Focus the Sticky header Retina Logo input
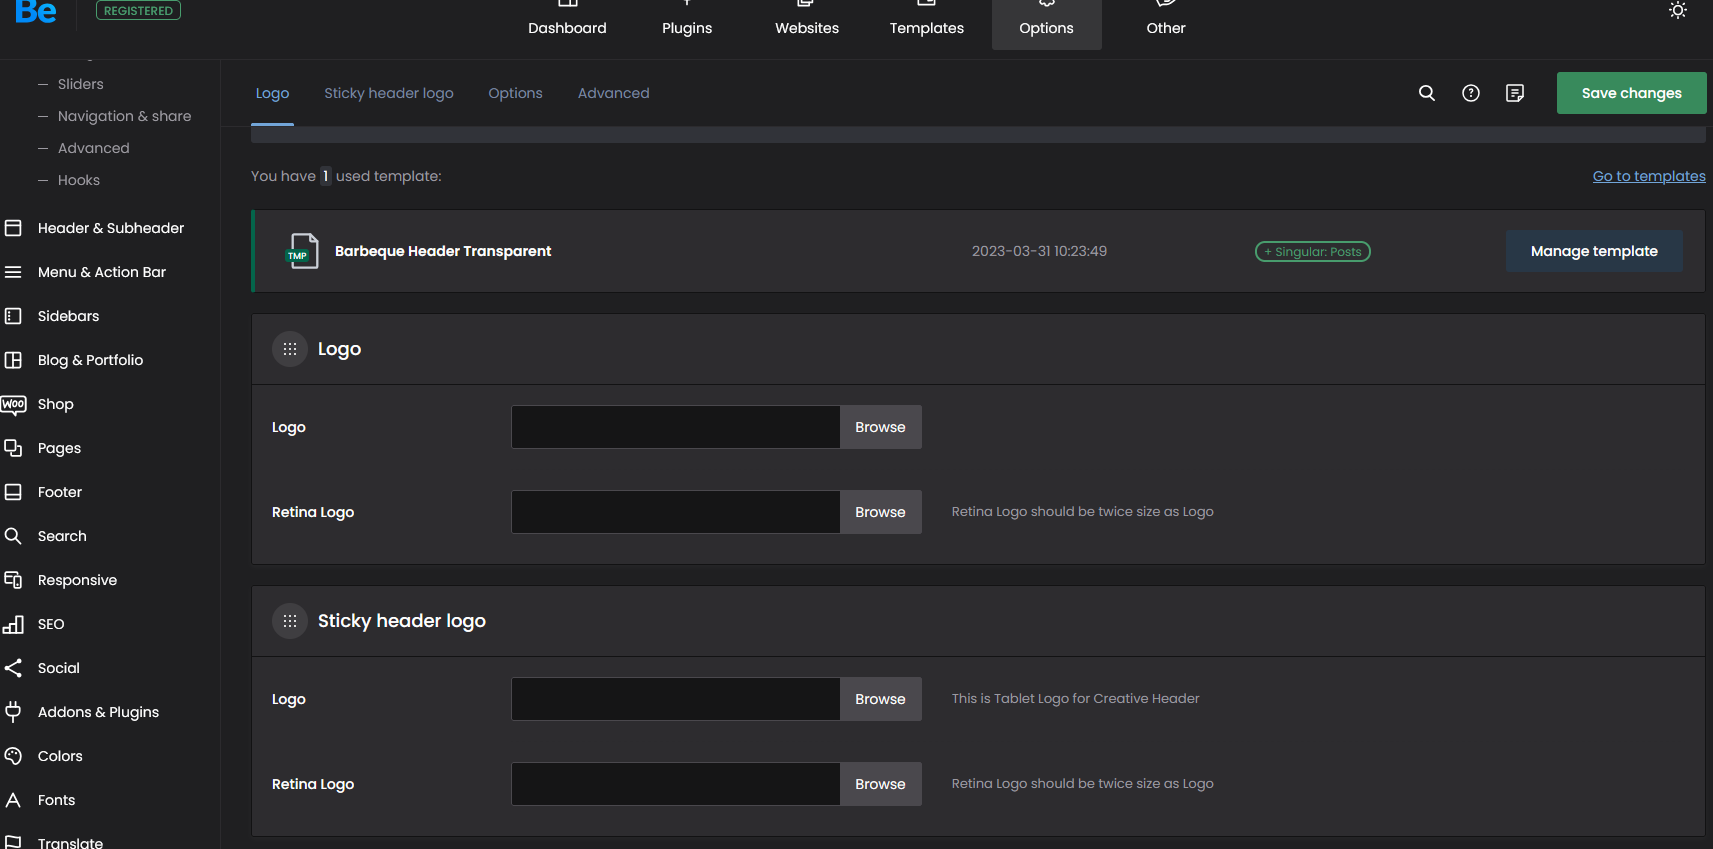 click(x=676, y=784)
